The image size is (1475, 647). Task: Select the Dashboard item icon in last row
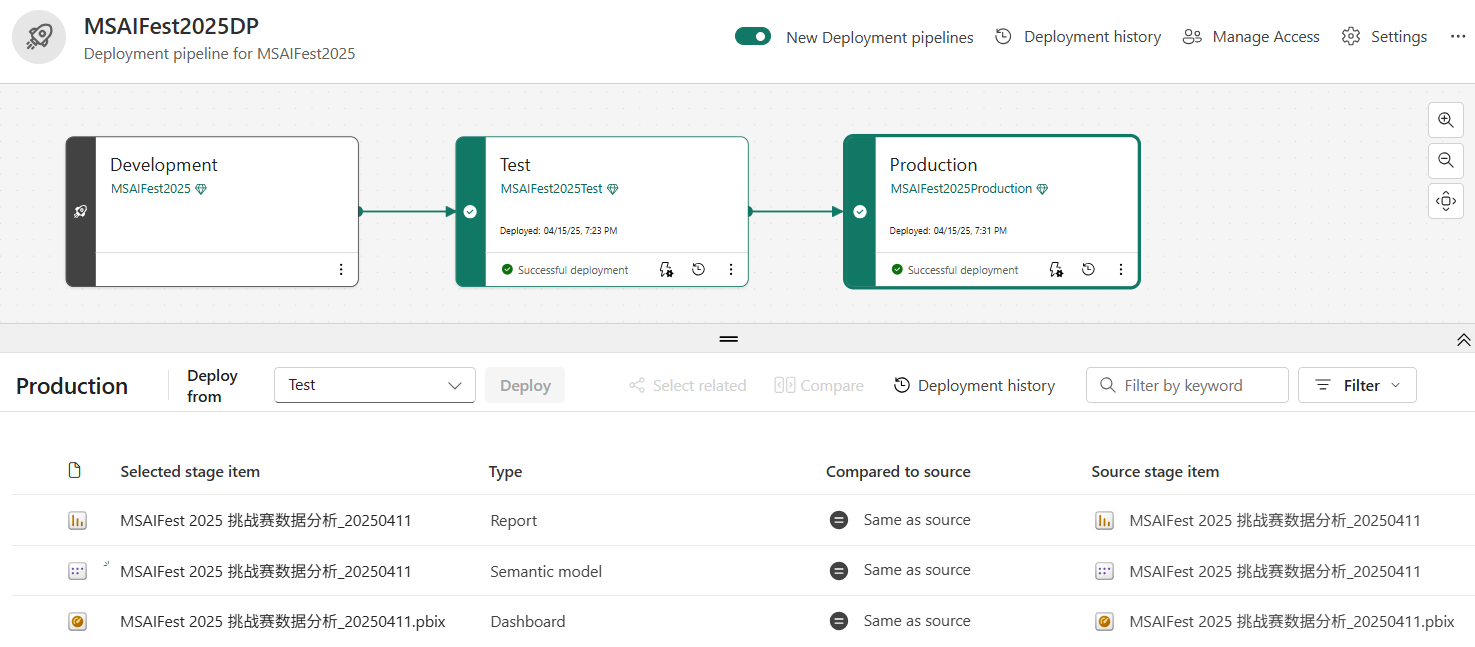click(x=77, y=621)
